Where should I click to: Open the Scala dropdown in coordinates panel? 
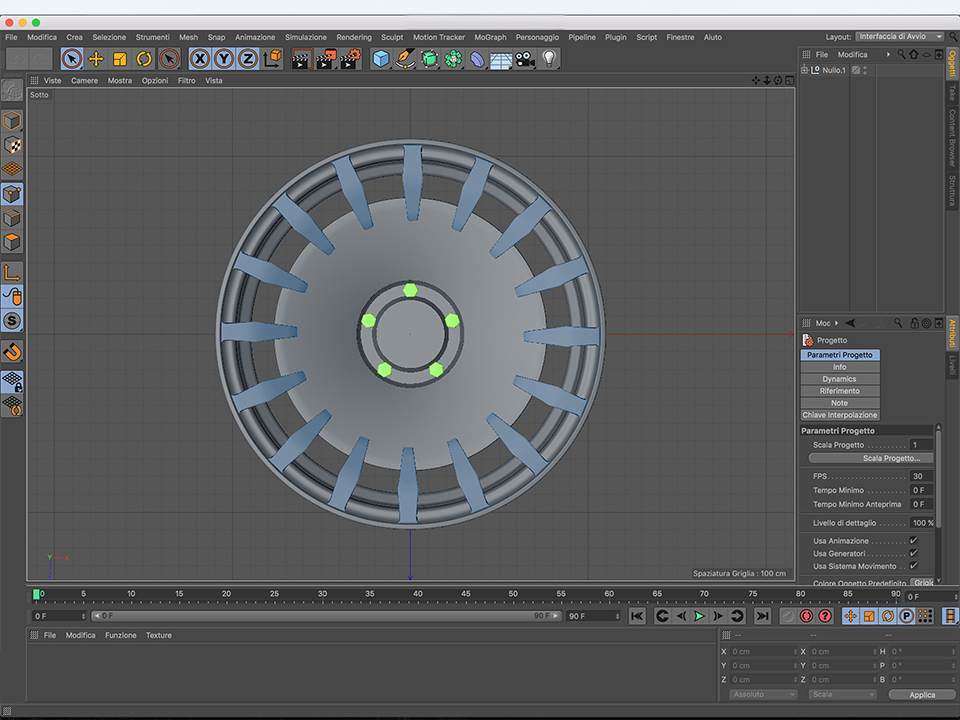click(842, 694)
